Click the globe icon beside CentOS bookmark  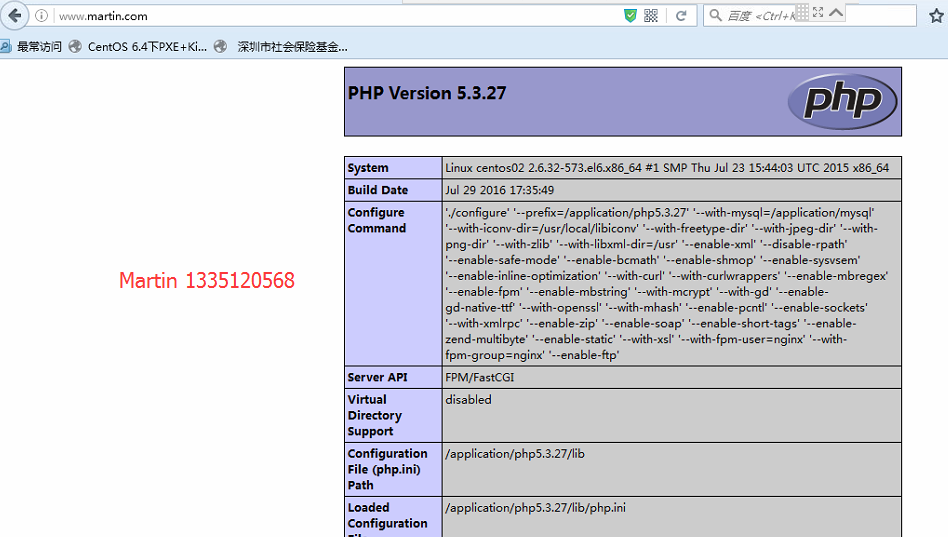pos(75,47)
